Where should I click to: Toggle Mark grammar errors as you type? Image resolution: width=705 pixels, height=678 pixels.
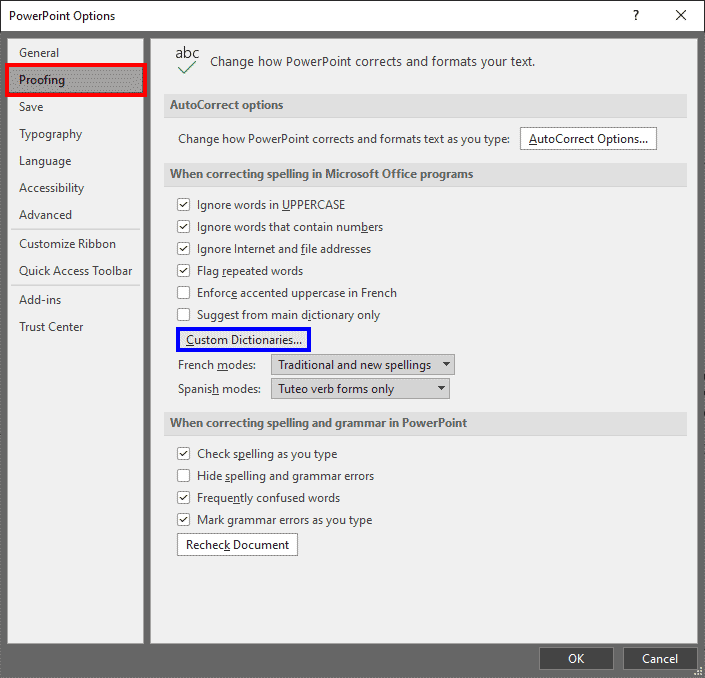[x=183, y=520]
